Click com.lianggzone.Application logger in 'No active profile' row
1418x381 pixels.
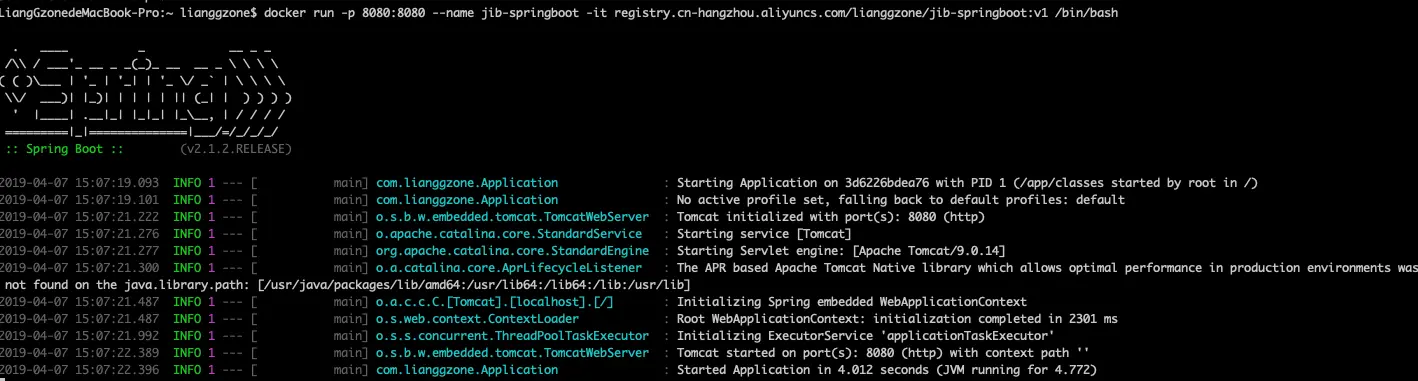(x=467, y=200)
